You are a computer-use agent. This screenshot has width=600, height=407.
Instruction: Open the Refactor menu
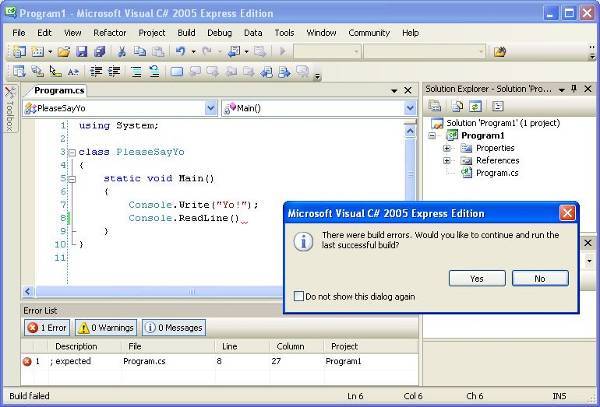click(x=110, y=33)
